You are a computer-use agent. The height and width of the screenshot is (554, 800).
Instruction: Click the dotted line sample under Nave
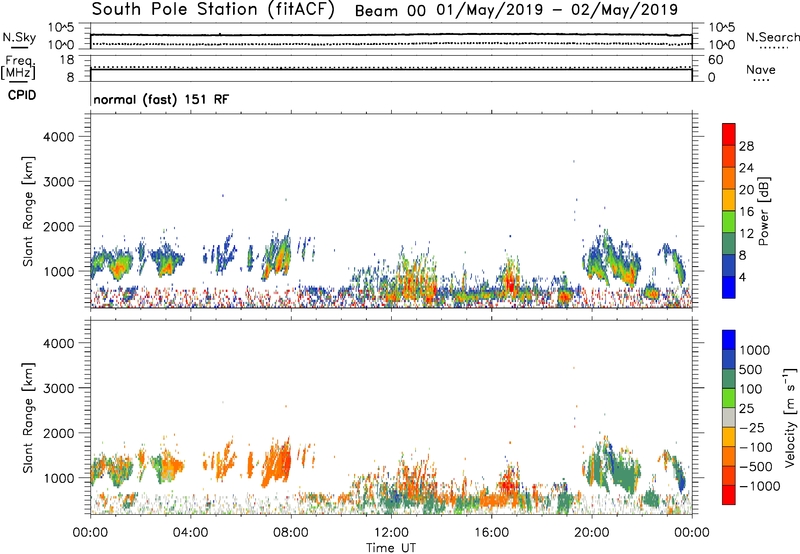pyautogui.click(x=761, y=81)
